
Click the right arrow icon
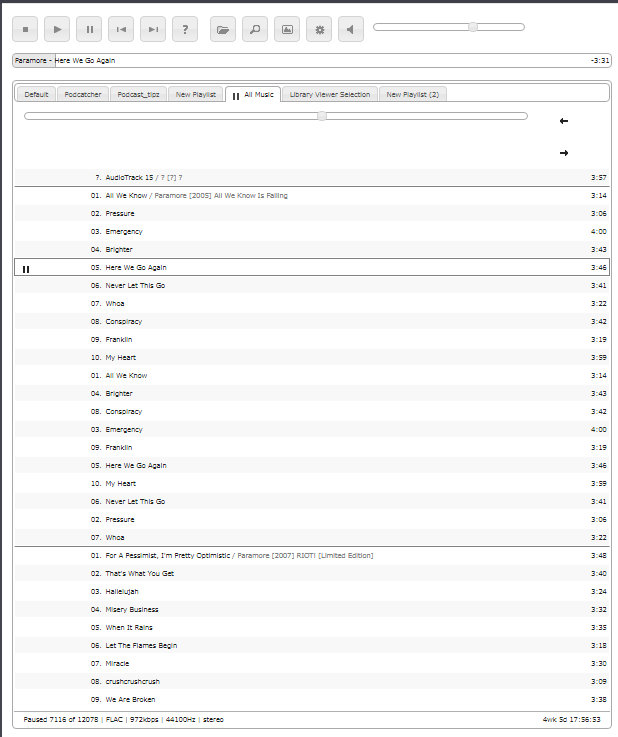click(564, 153)
